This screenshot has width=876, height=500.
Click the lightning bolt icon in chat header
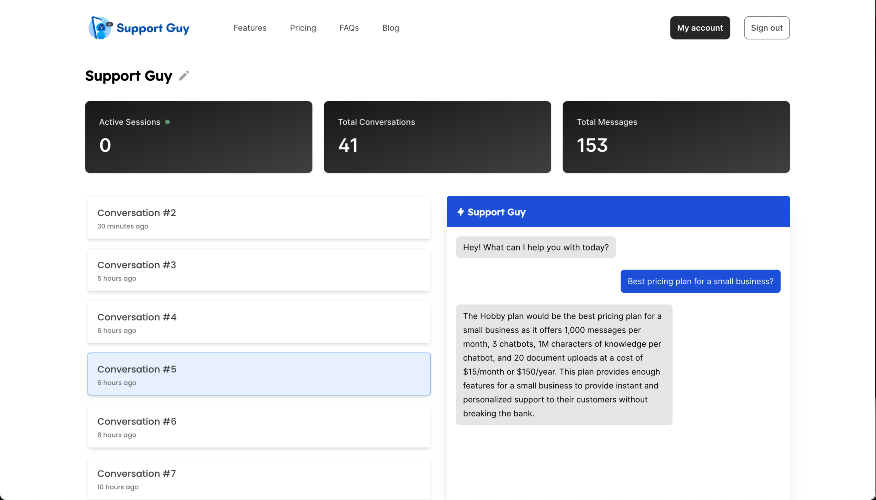click(x=461, y=212)
